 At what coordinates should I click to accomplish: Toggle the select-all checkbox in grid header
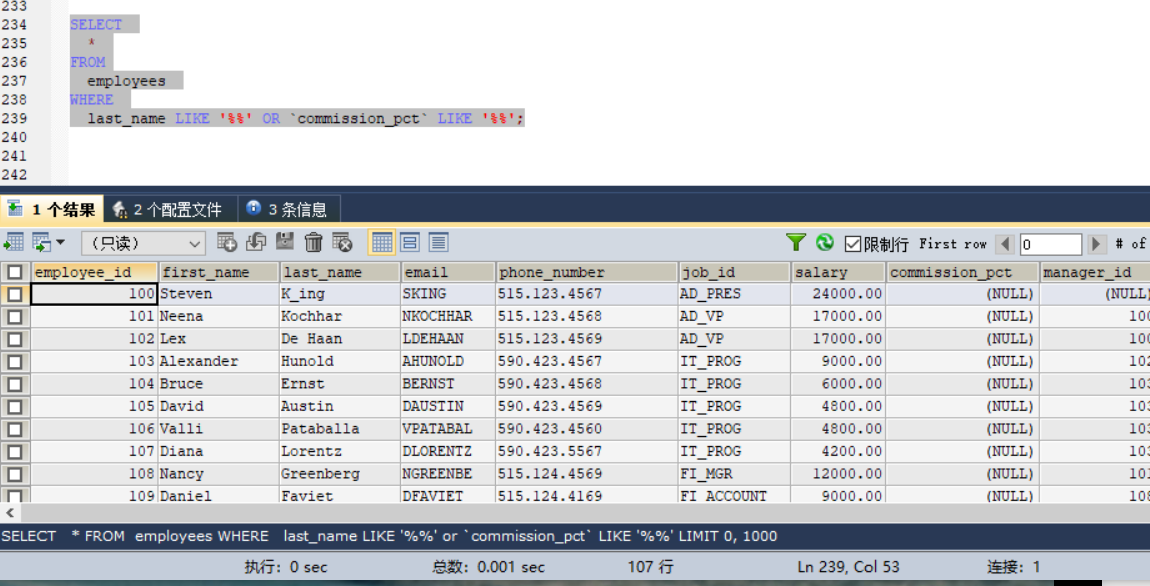pos(15,272)
